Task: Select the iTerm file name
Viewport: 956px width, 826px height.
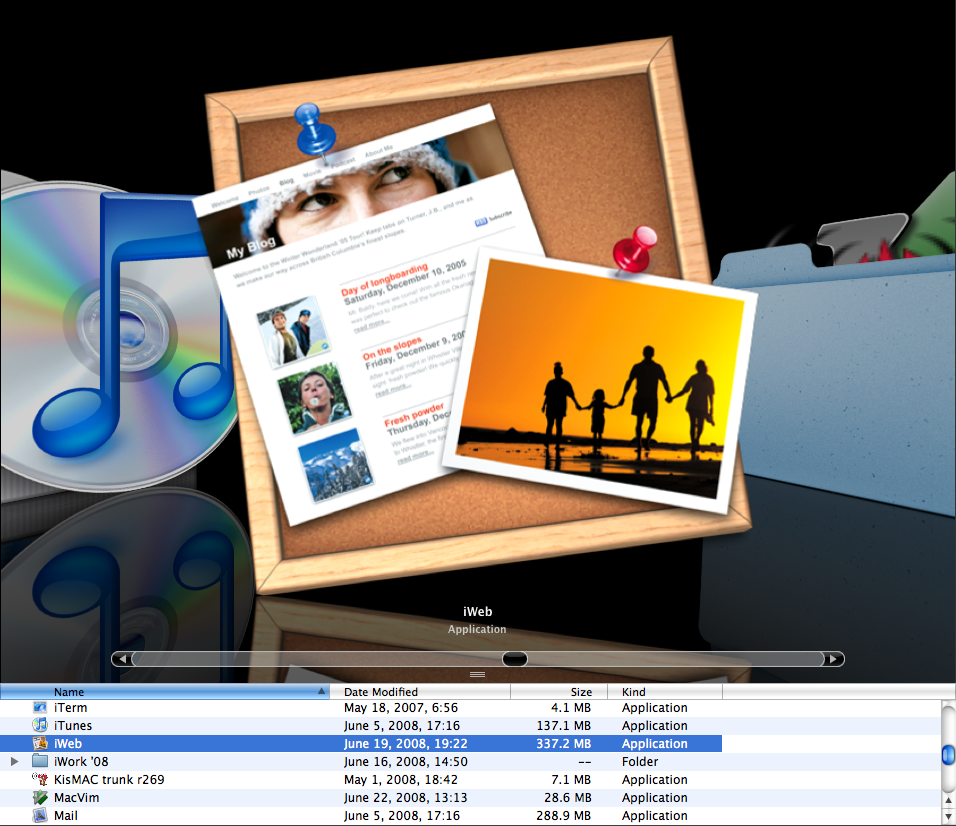Action: click(x=71, y=708)
